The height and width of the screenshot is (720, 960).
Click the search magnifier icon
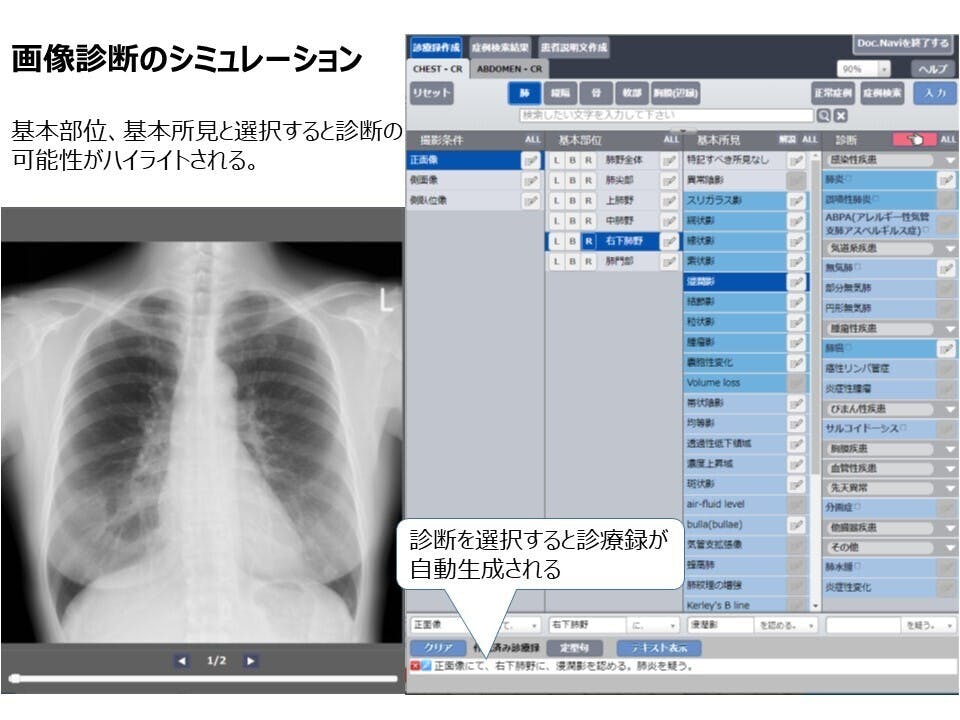click(823, 115)
